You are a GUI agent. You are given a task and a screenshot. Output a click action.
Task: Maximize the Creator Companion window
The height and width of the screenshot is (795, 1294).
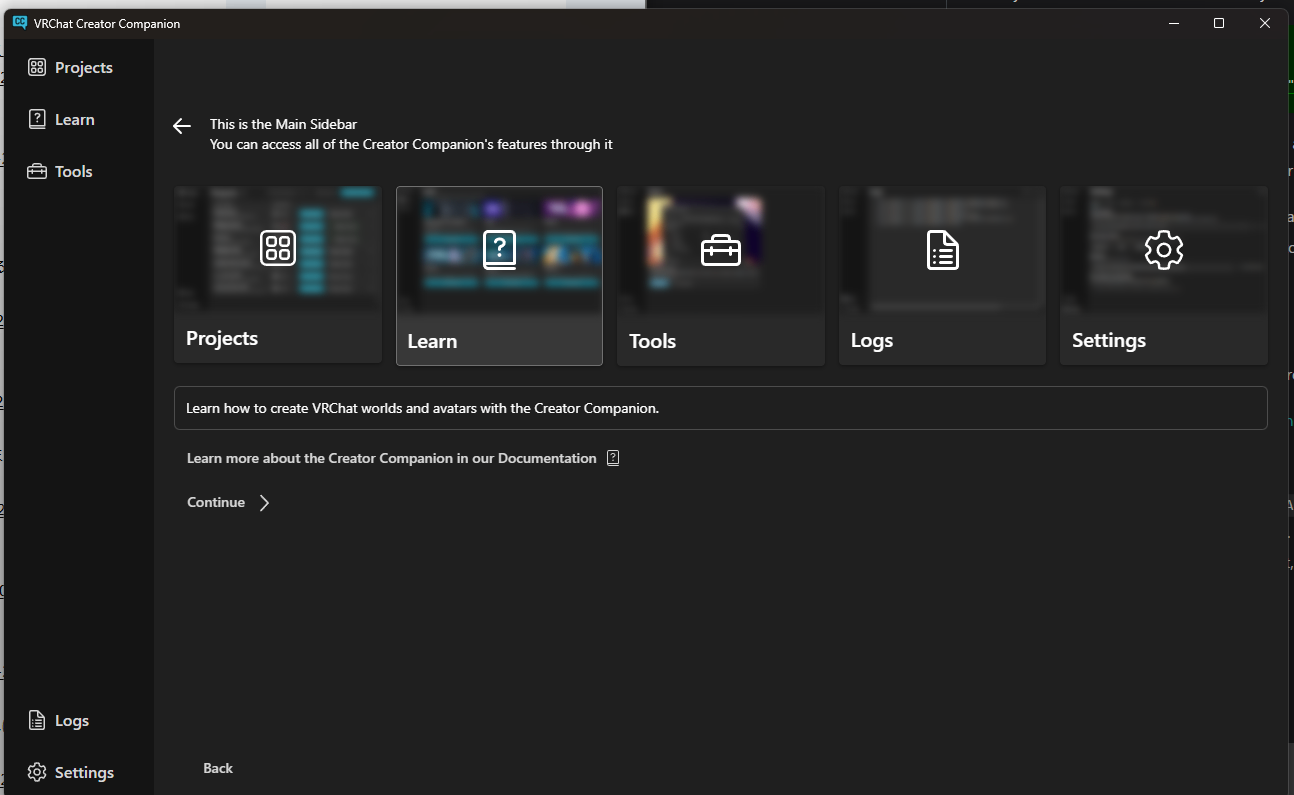(x=1219, y=23)
